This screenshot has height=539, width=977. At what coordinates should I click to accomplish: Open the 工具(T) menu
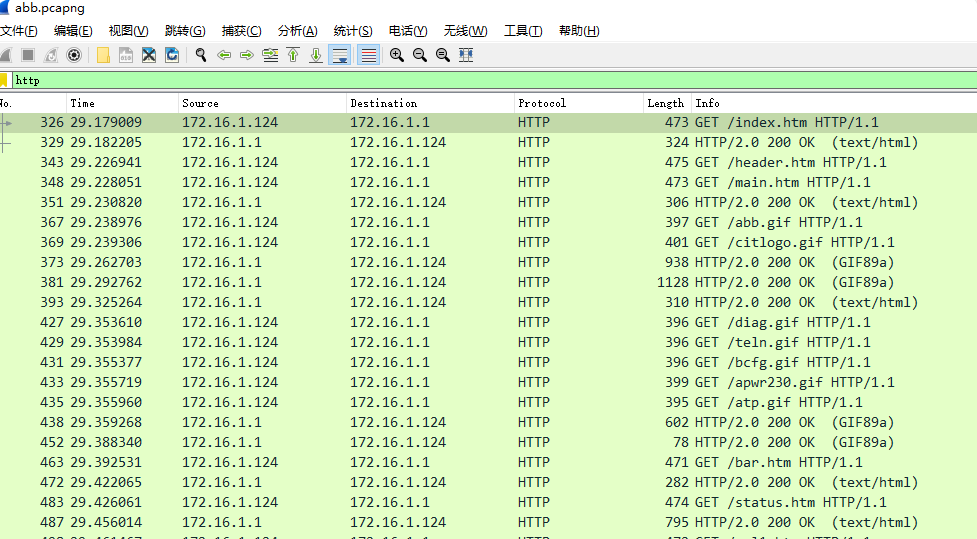click(523, 31)
